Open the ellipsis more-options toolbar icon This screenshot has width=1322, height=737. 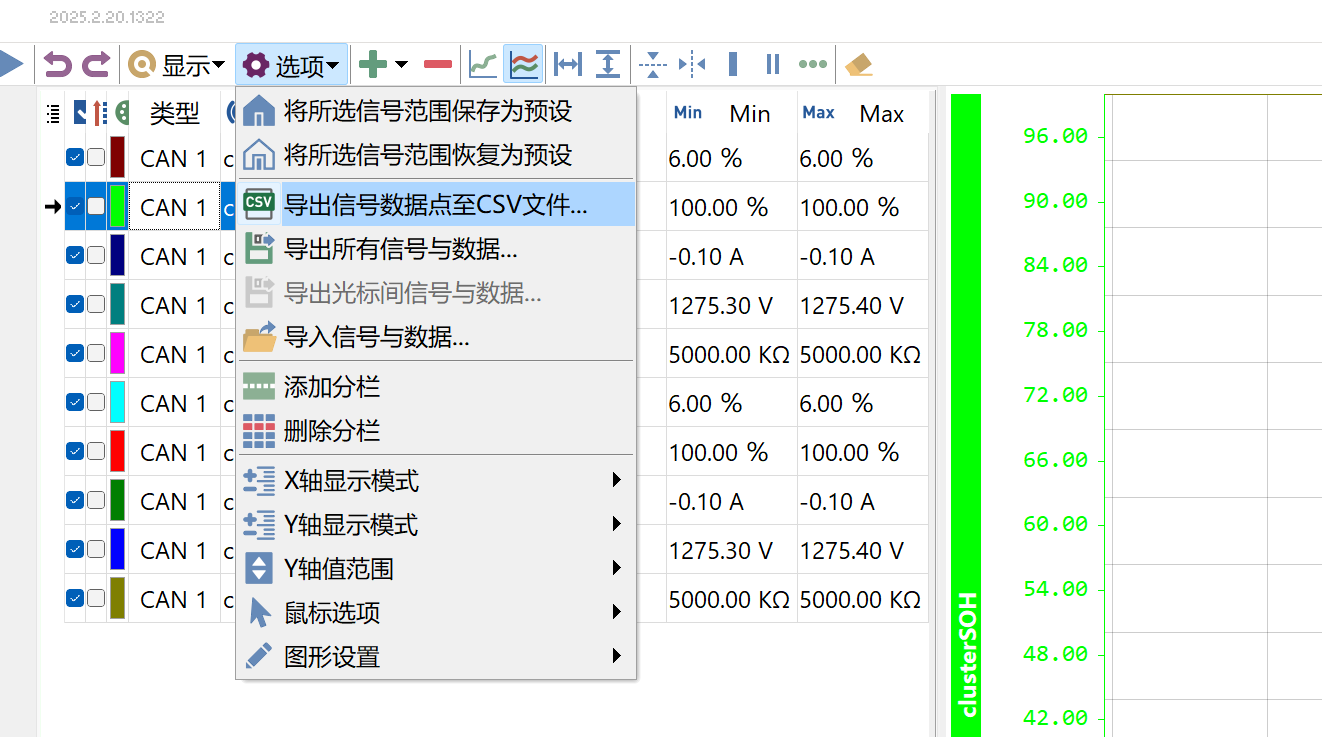pos(812,63)
